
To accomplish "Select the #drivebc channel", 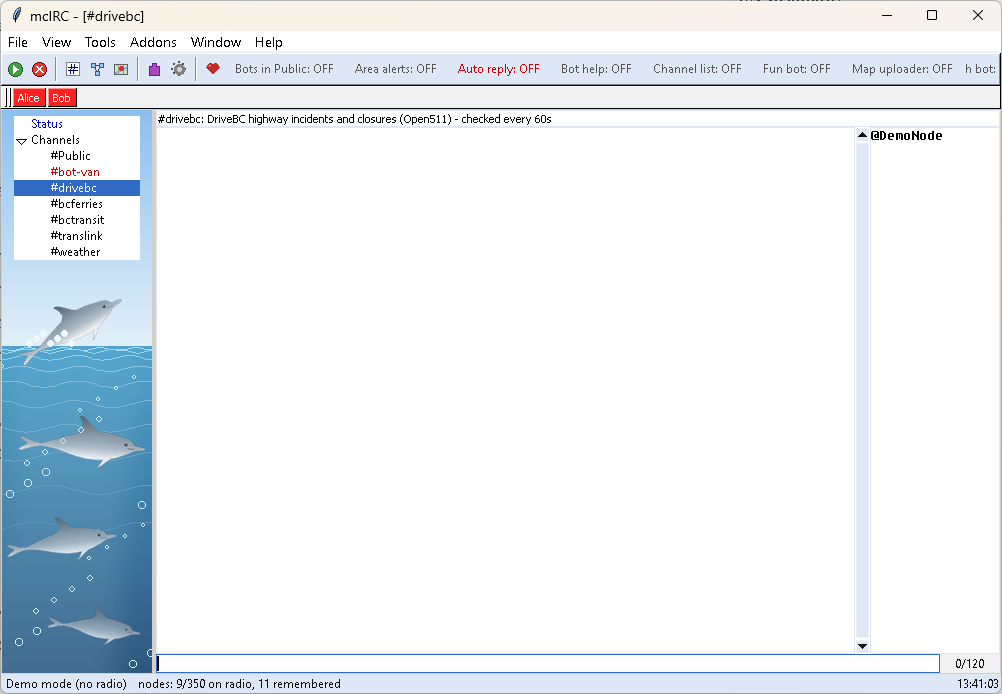I will pos(77,188).
